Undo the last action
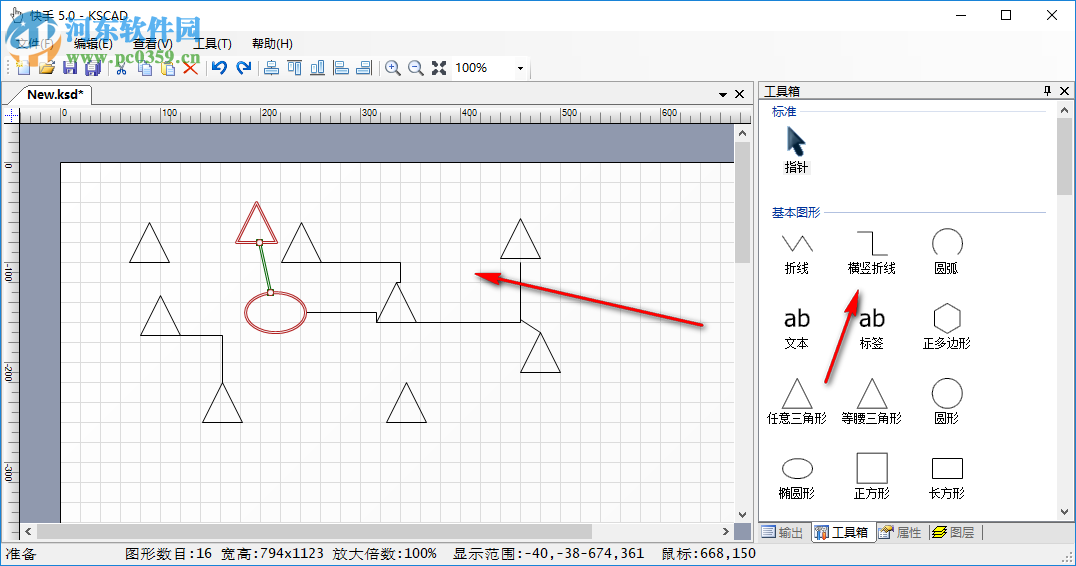Screen dimensions: 1076x566 pos(220,68)
